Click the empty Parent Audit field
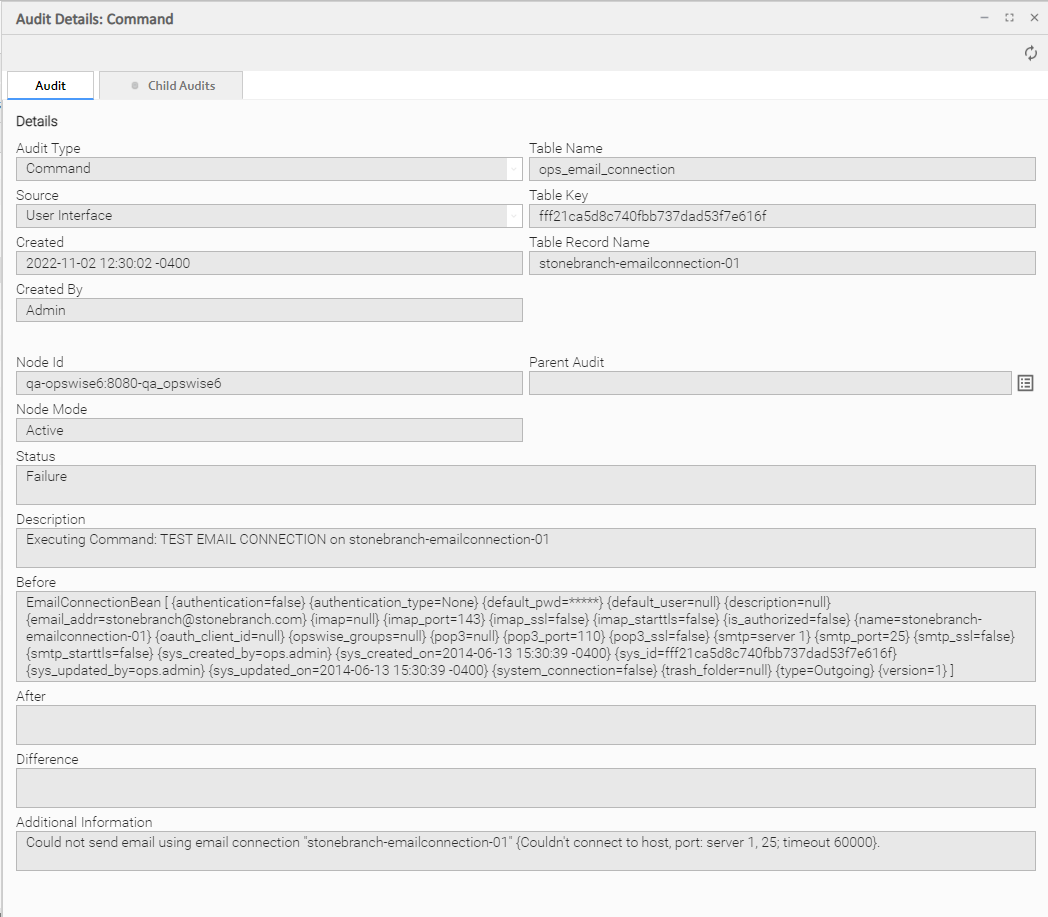The width and height of the screenshot is (1048, 917). pos(769,383)
